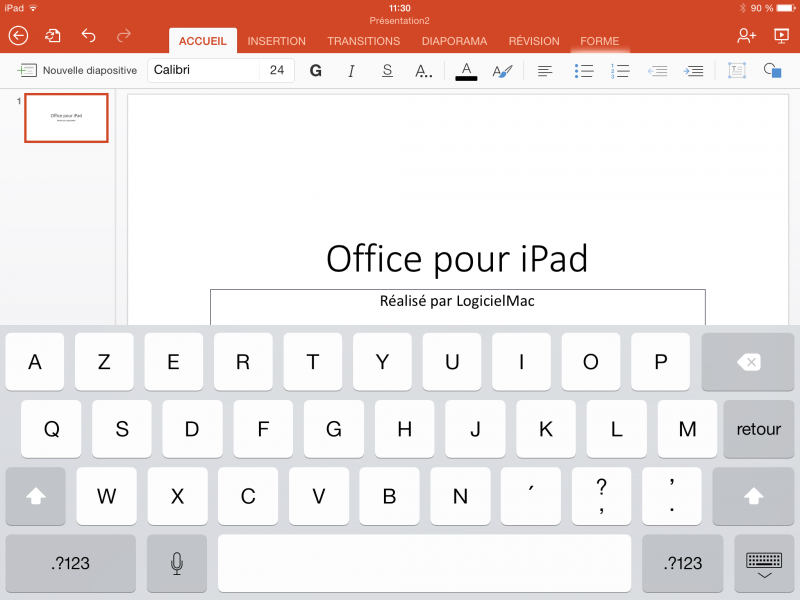This screenshot has width=800, height=600.
Task: Add a Nouvelle diapositive
Action: pos(77,70)
